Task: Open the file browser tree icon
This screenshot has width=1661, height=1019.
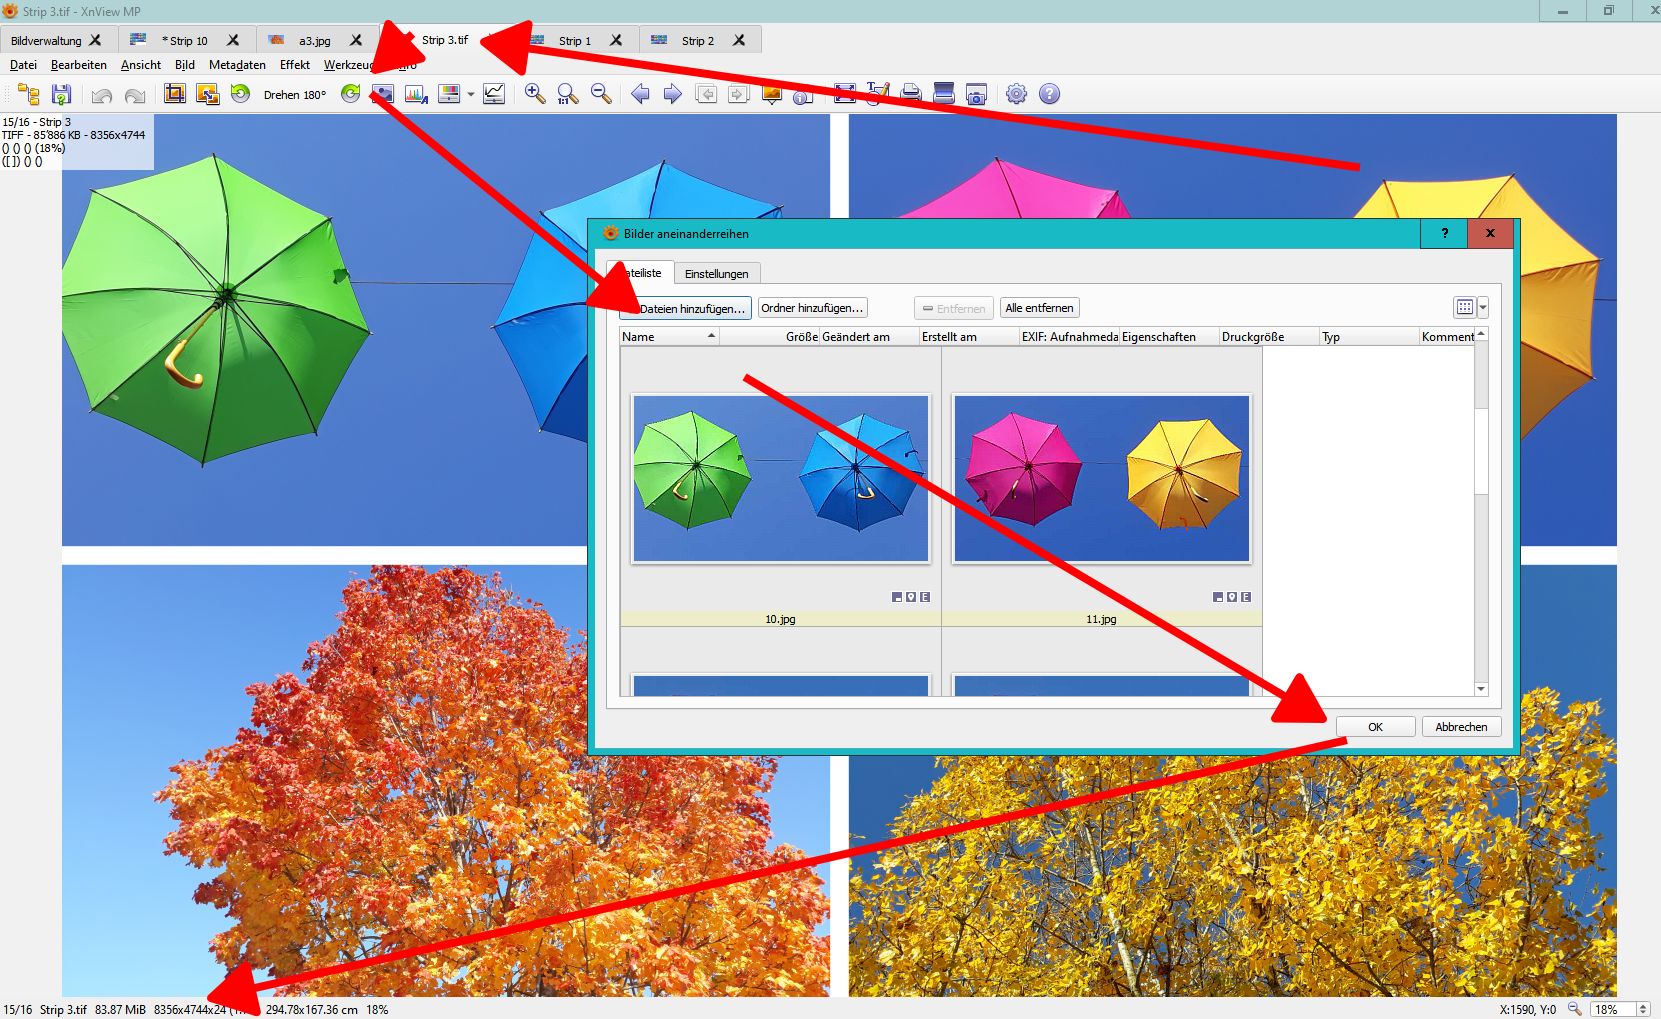Action: 28,94
